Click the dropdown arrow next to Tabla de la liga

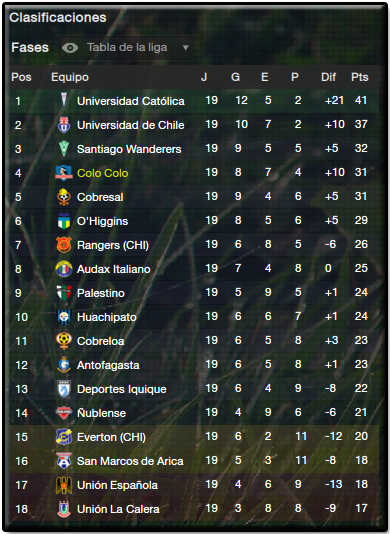(x=185, y=48)
